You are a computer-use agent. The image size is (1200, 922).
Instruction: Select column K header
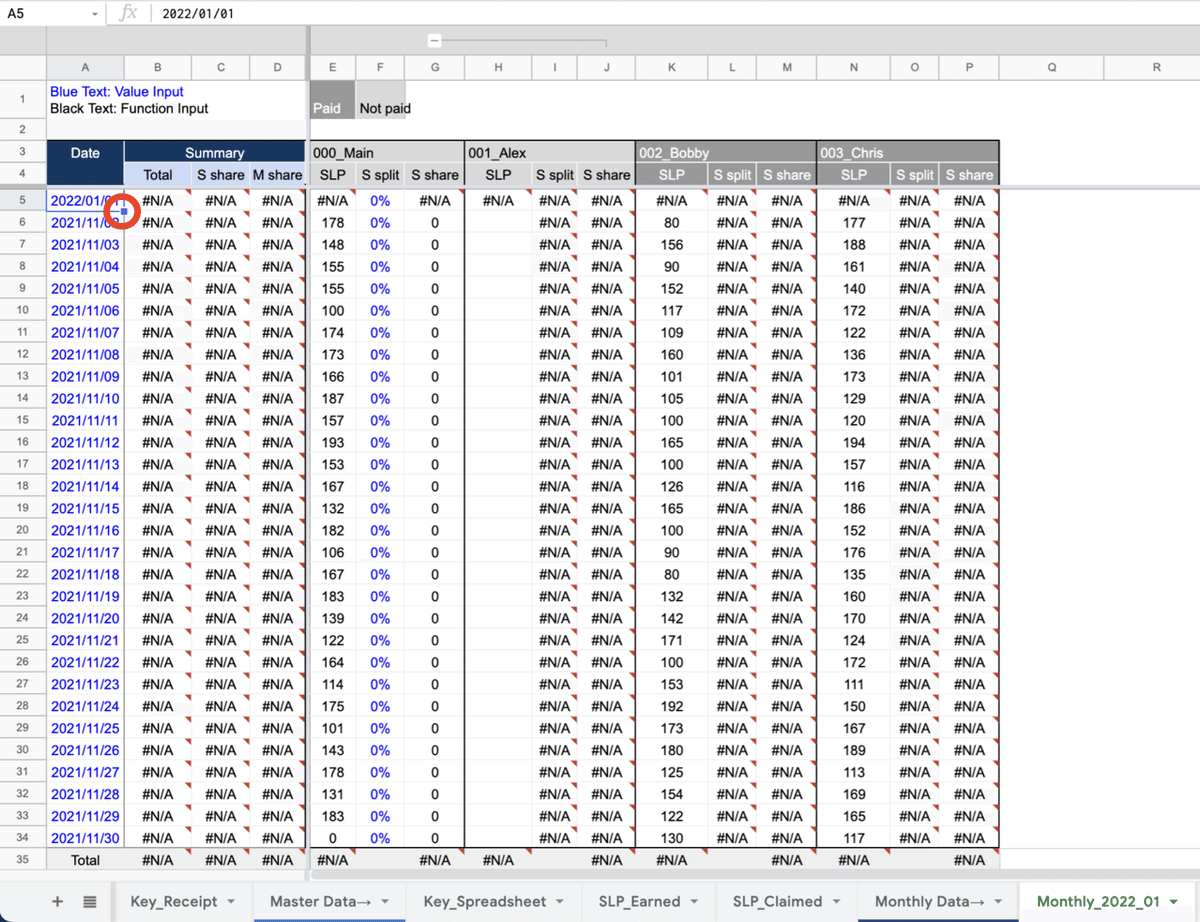tap(671, 67)
